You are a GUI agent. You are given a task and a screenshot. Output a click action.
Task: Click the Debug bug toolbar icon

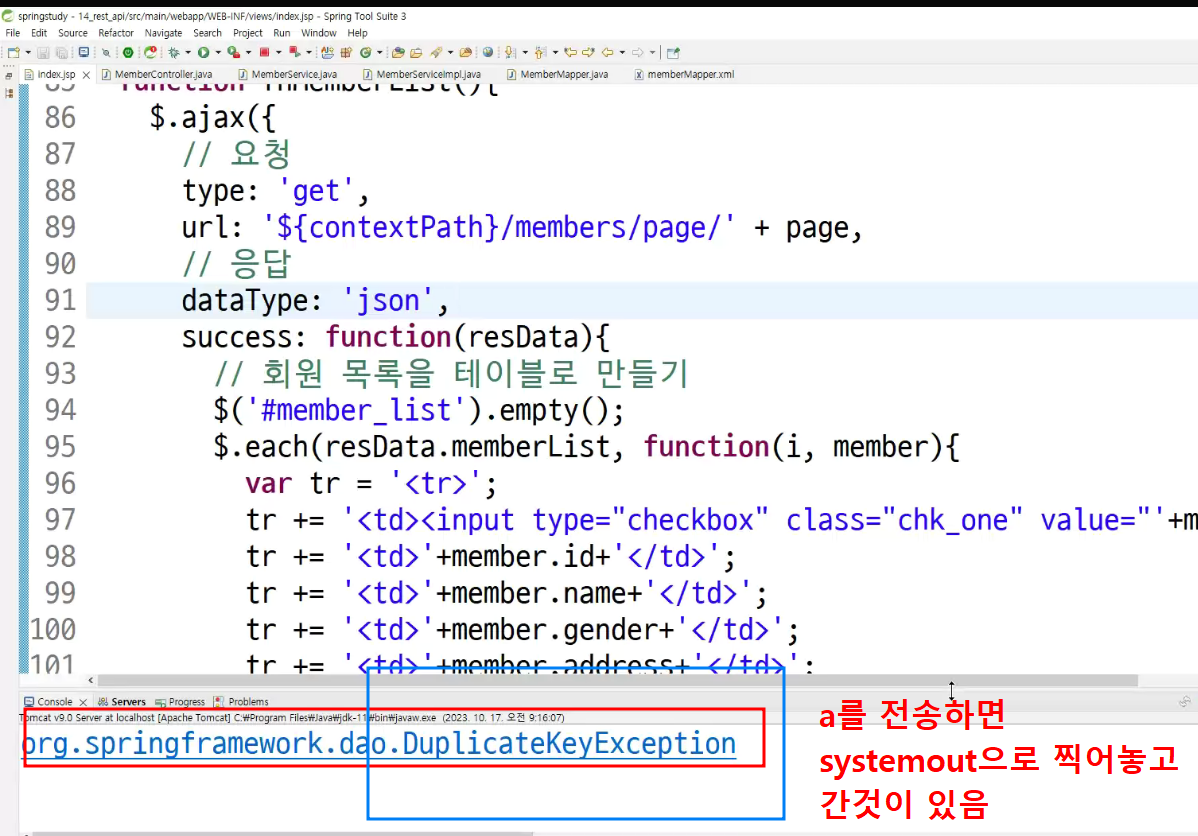173,53
